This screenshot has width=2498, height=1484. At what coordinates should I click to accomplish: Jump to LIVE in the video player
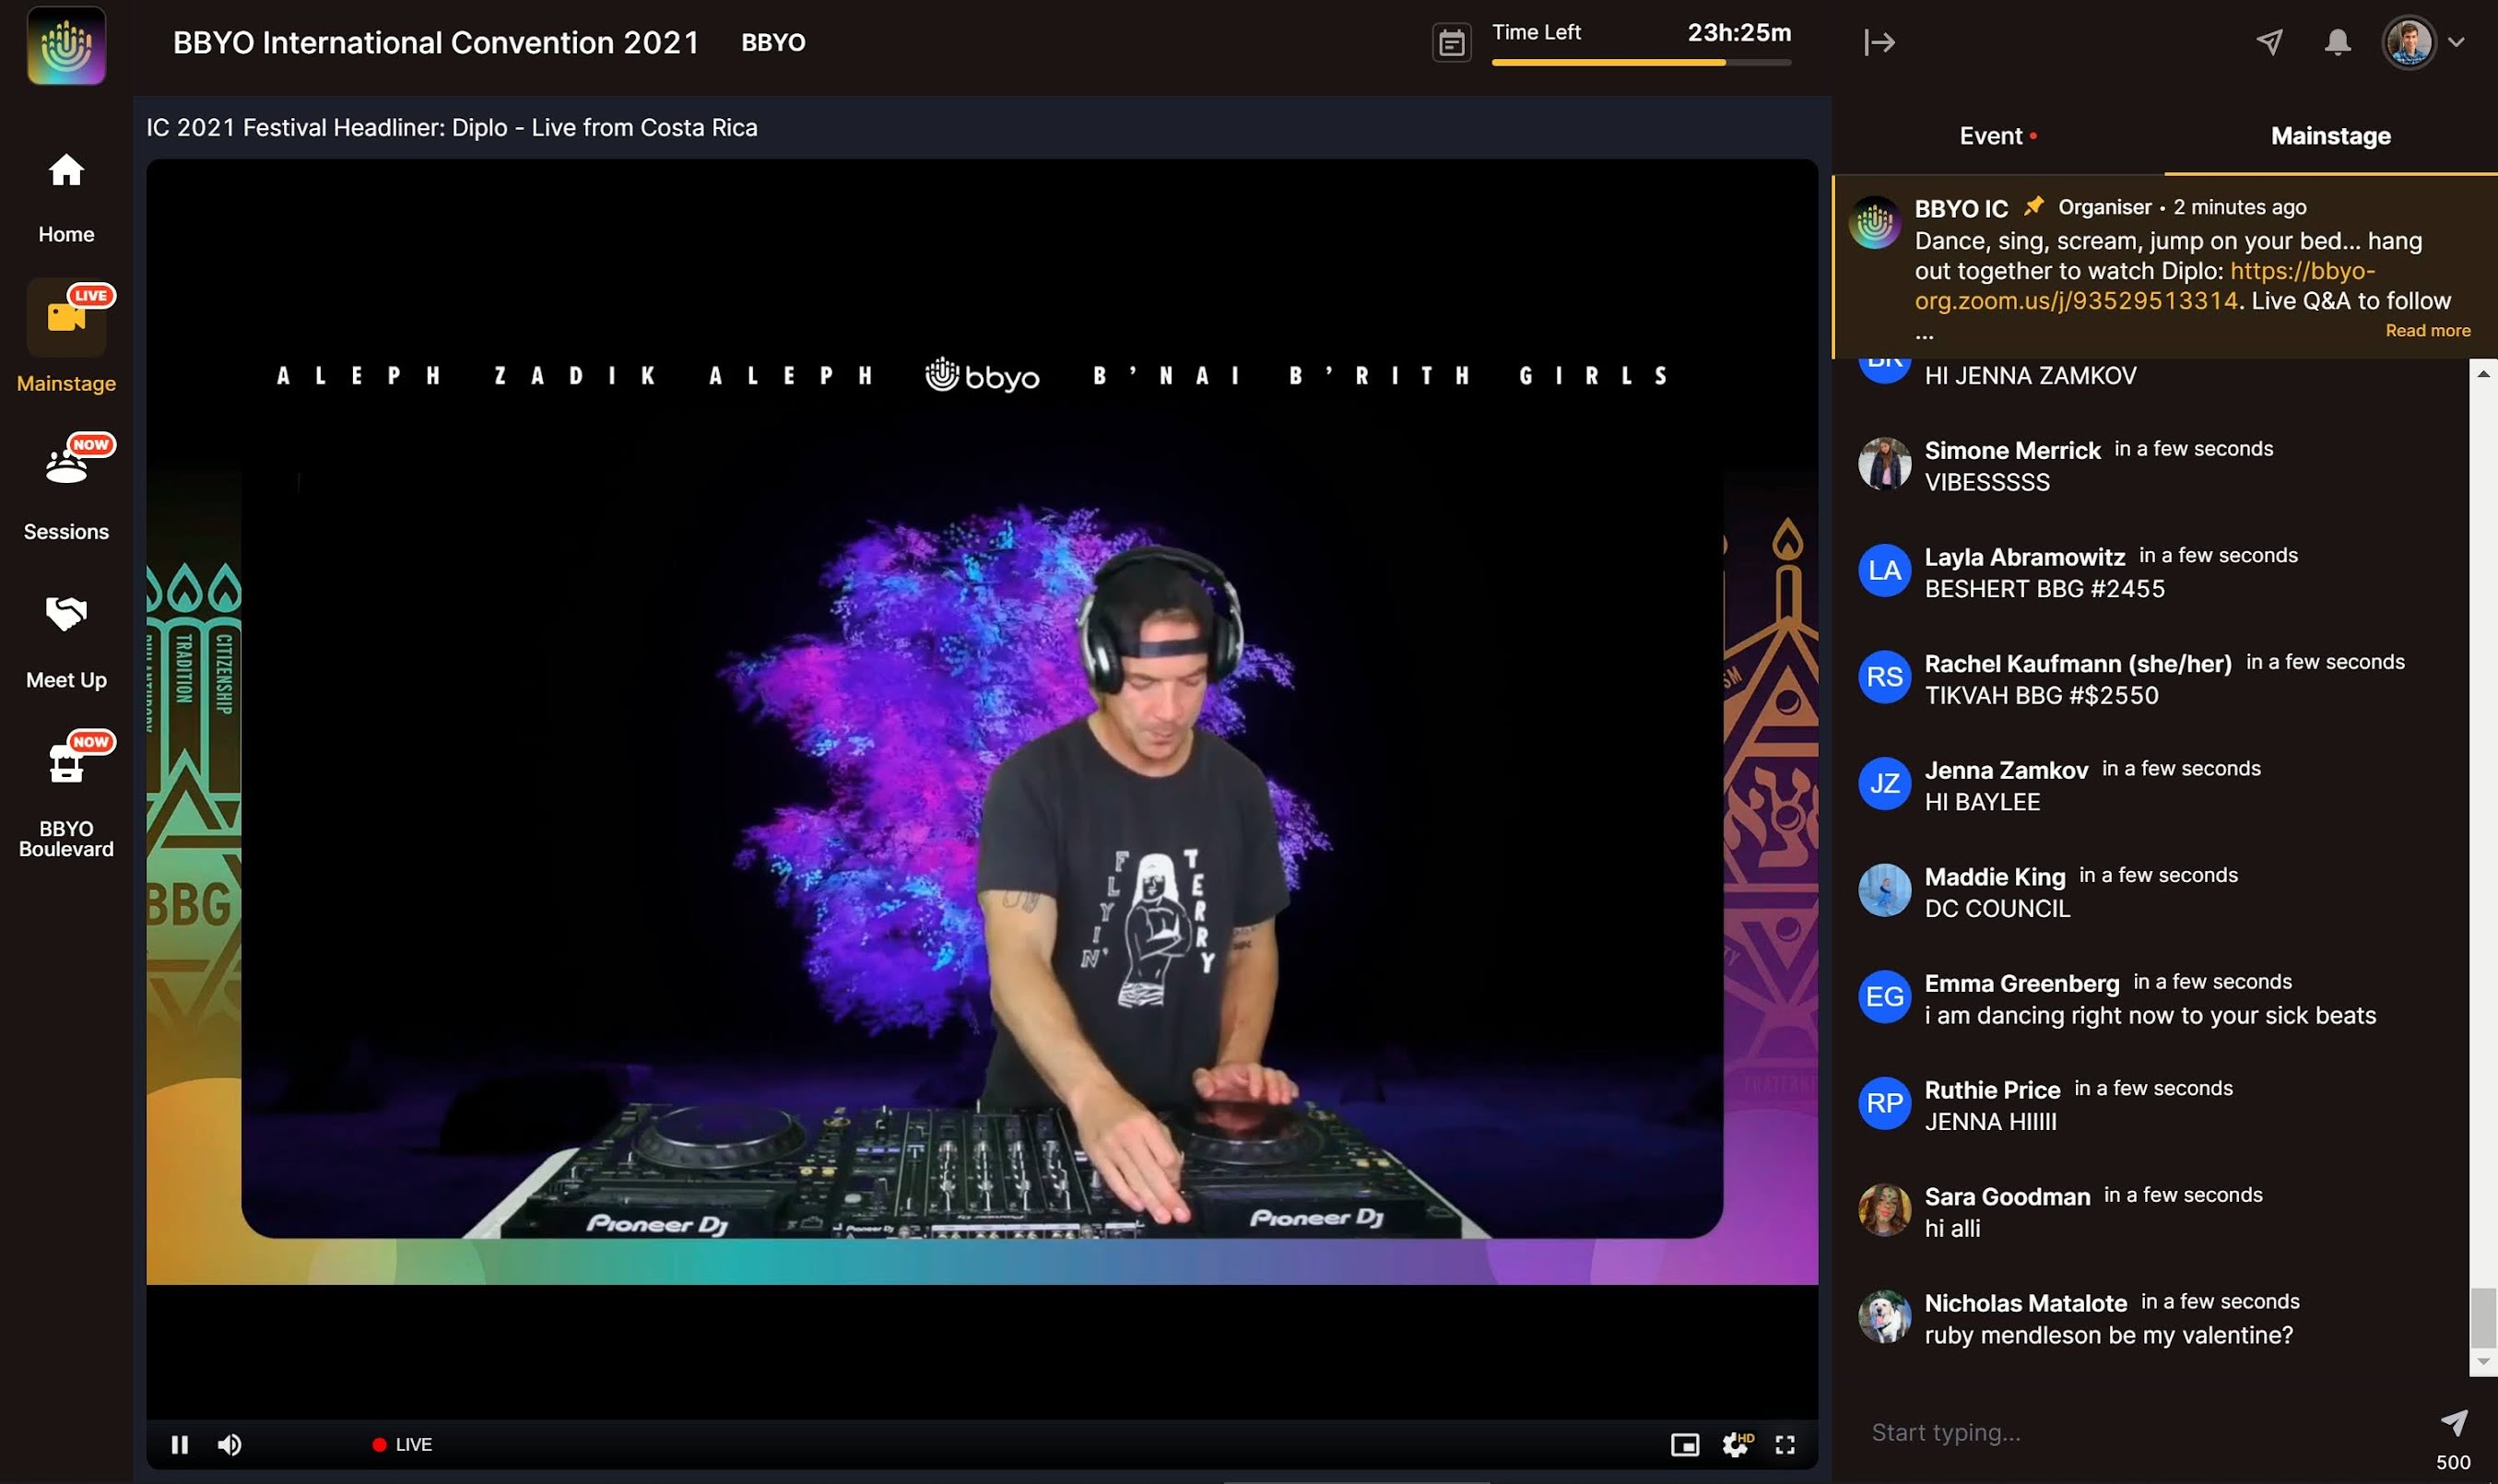(x=402, y=1444)
